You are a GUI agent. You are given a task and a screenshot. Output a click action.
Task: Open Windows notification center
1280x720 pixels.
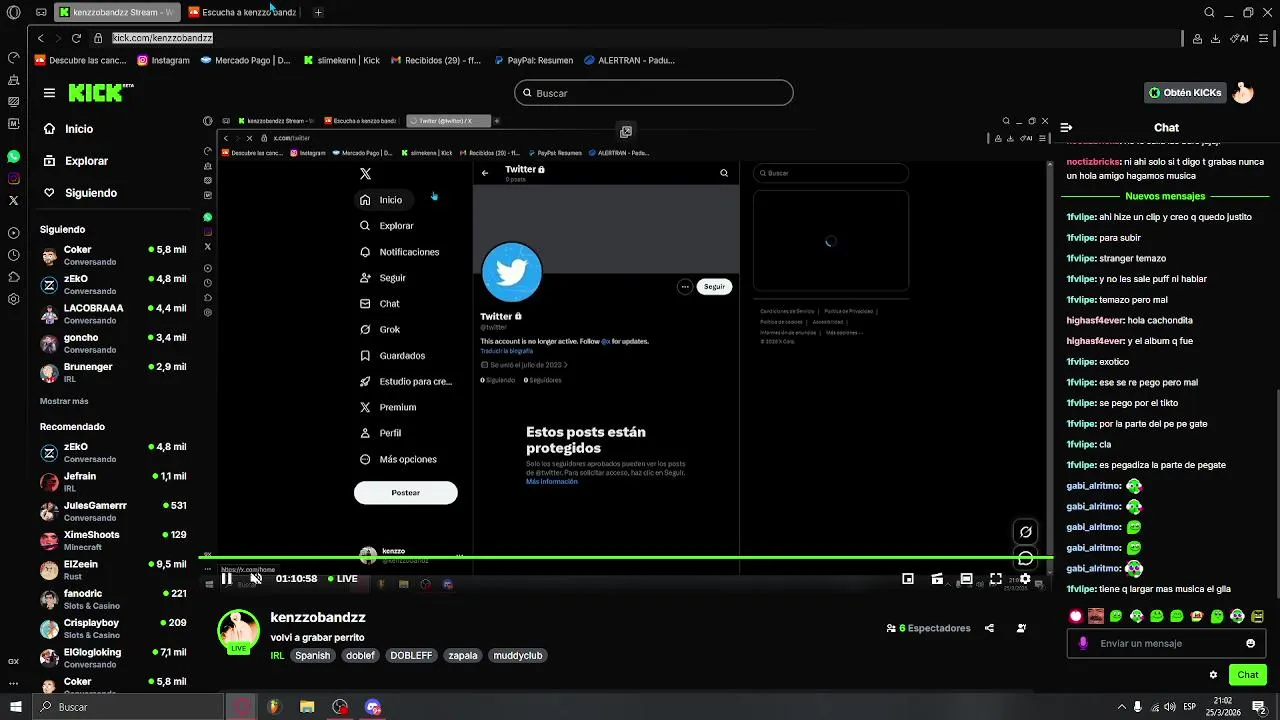pyautogui.click(x=1259, y=707)
